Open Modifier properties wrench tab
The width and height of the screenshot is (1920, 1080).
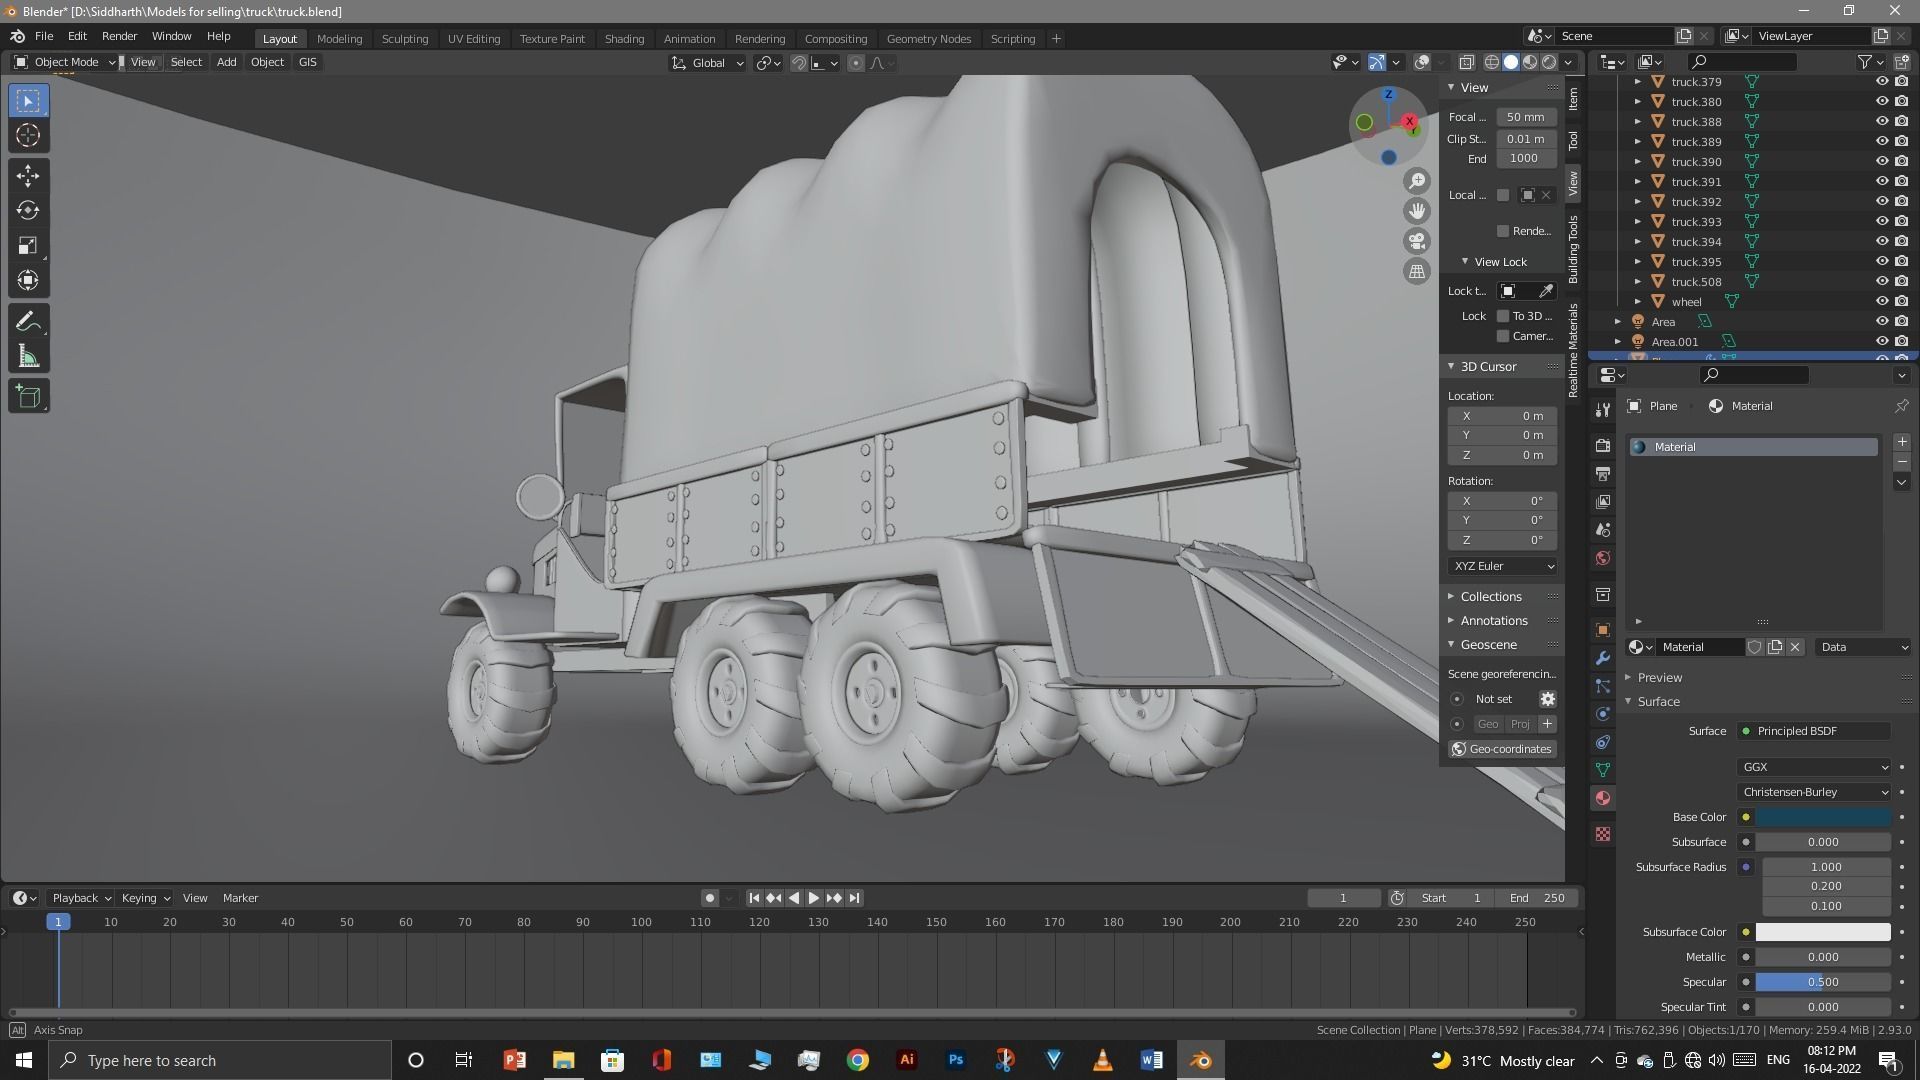1603,658
